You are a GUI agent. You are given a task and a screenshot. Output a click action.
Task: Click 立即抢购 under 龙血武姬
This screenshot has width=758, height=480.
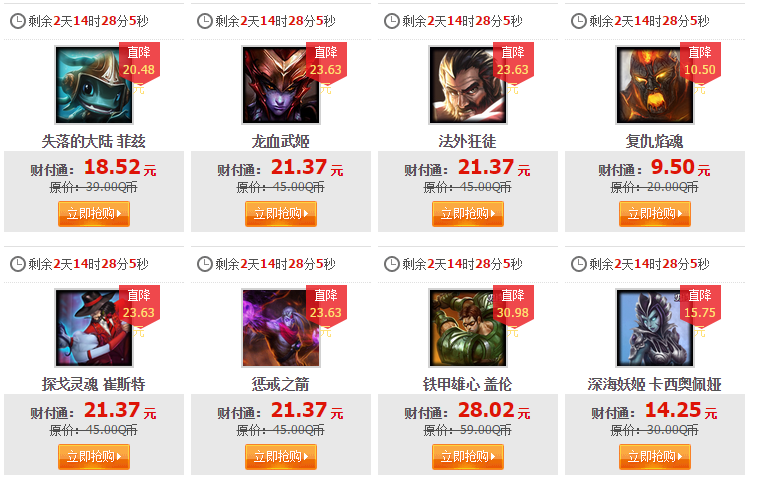point(281,214)
